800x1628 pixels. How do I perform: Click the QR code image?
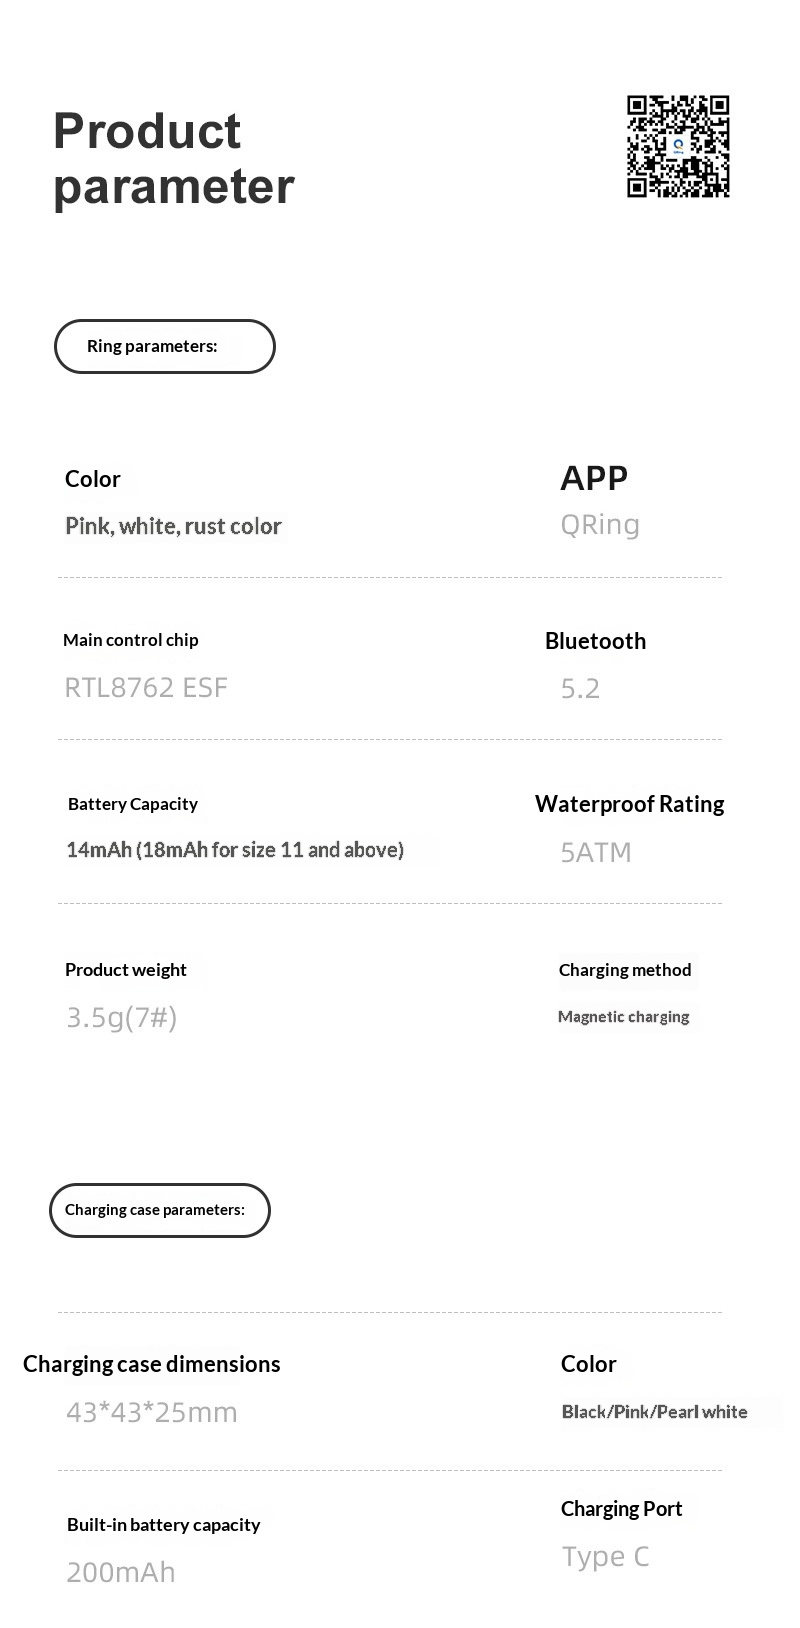(678, 147)
